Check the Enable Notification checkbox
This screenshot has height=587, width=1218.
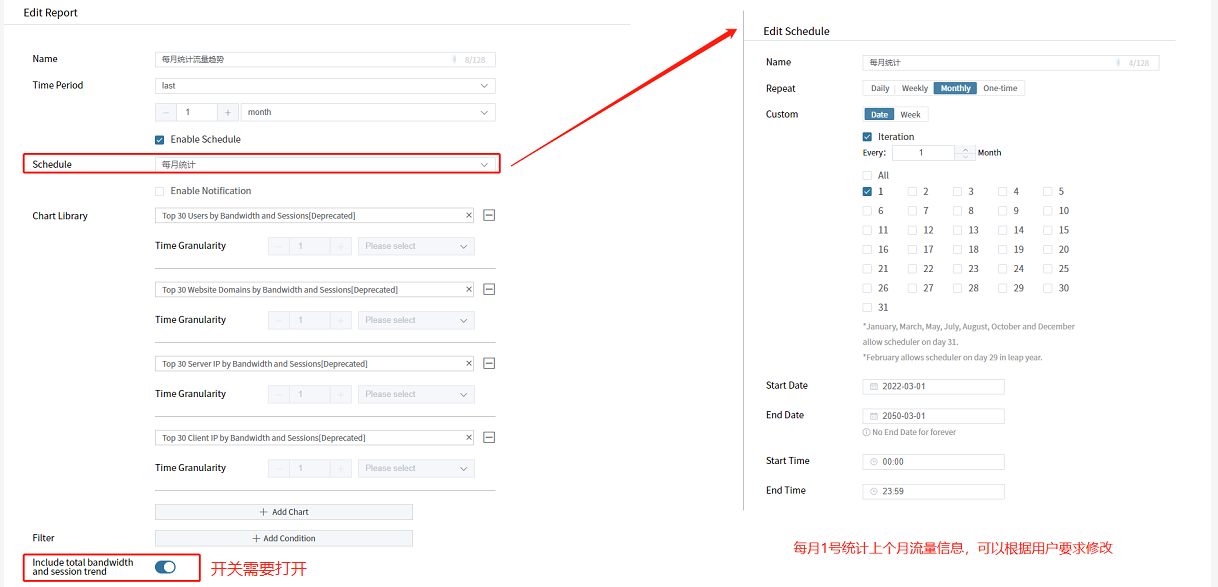[x=160, y=191]
